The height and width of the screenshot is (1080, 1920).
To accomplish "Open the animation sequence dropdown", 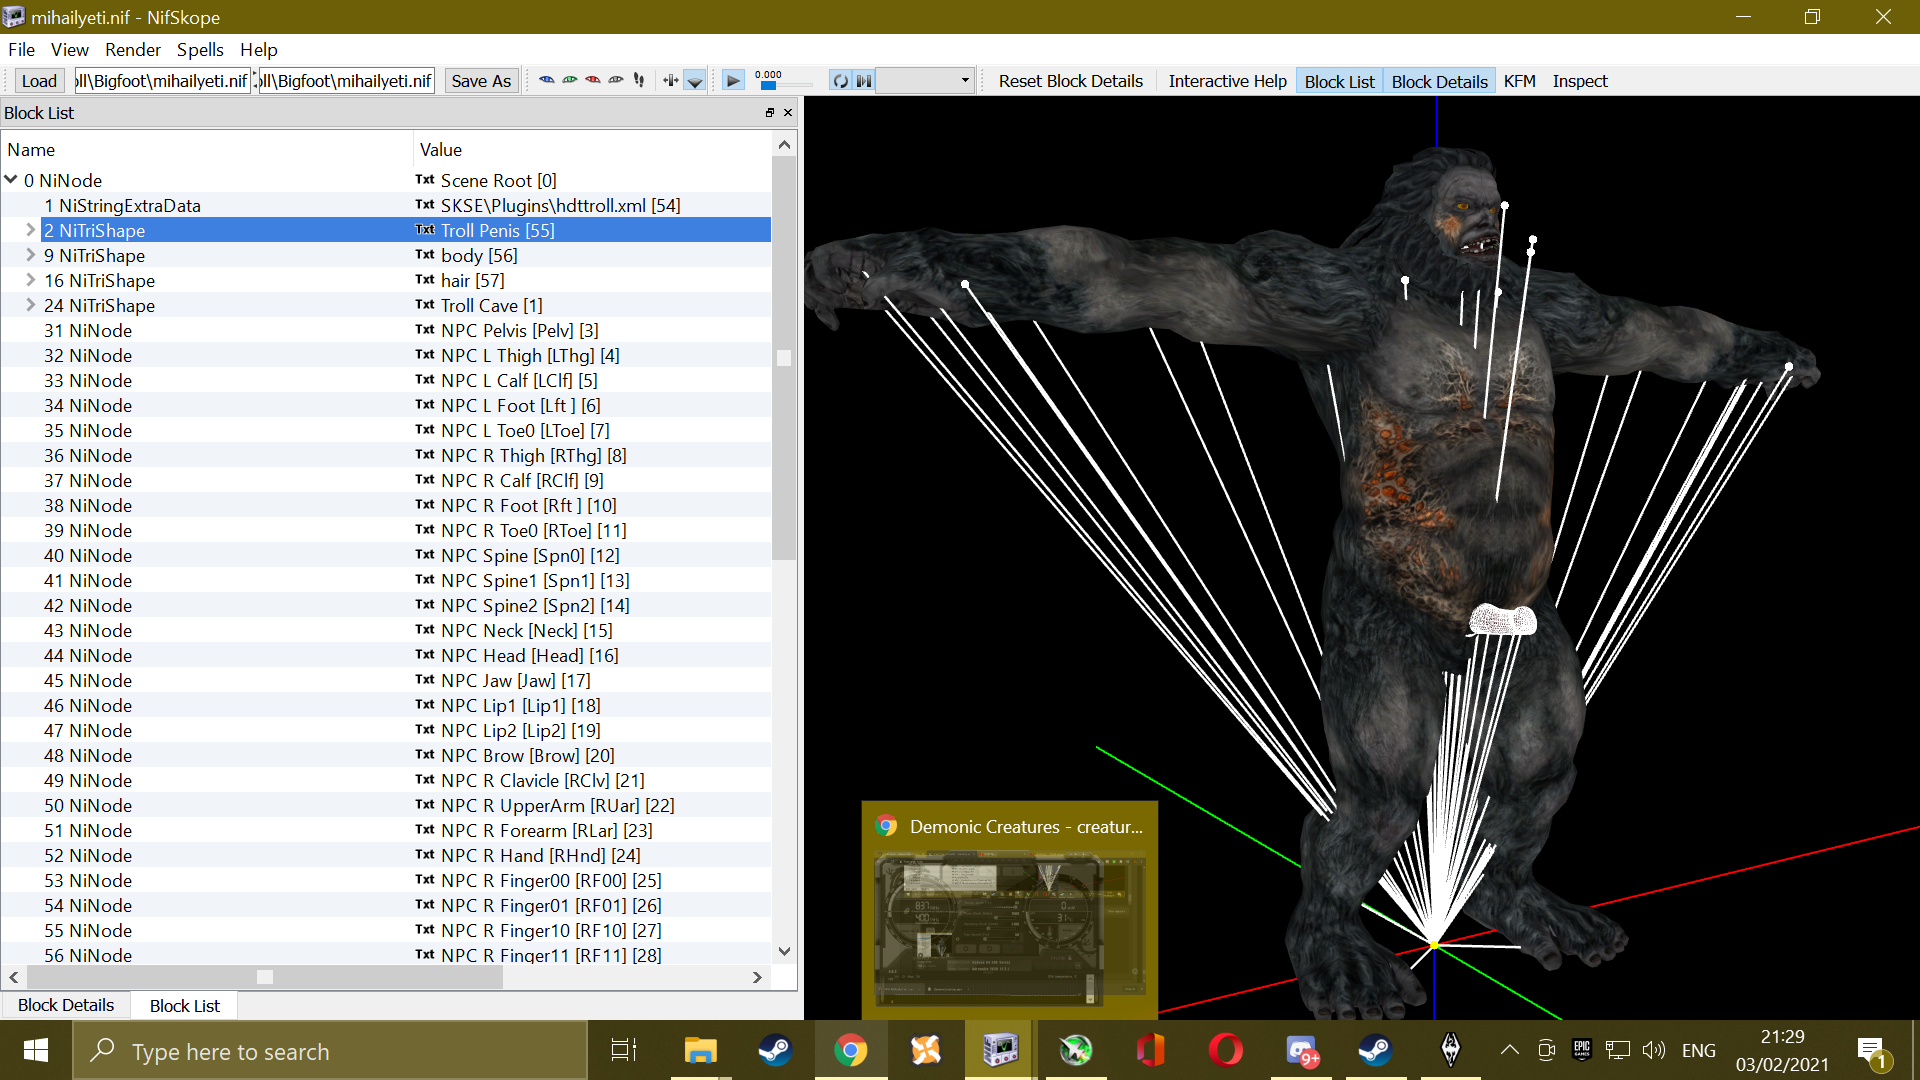I will point(925,81).
